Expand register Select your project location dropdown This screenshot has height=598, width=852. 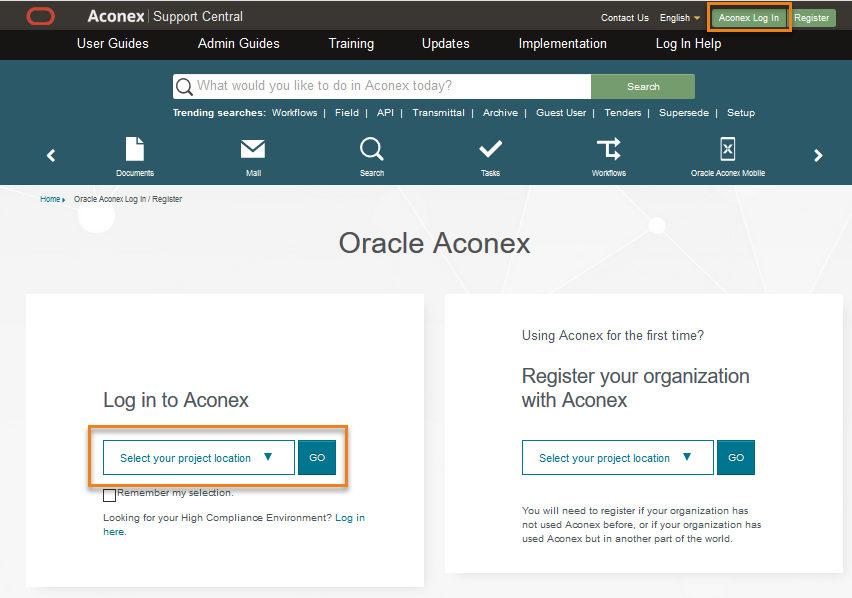point(618,457)
